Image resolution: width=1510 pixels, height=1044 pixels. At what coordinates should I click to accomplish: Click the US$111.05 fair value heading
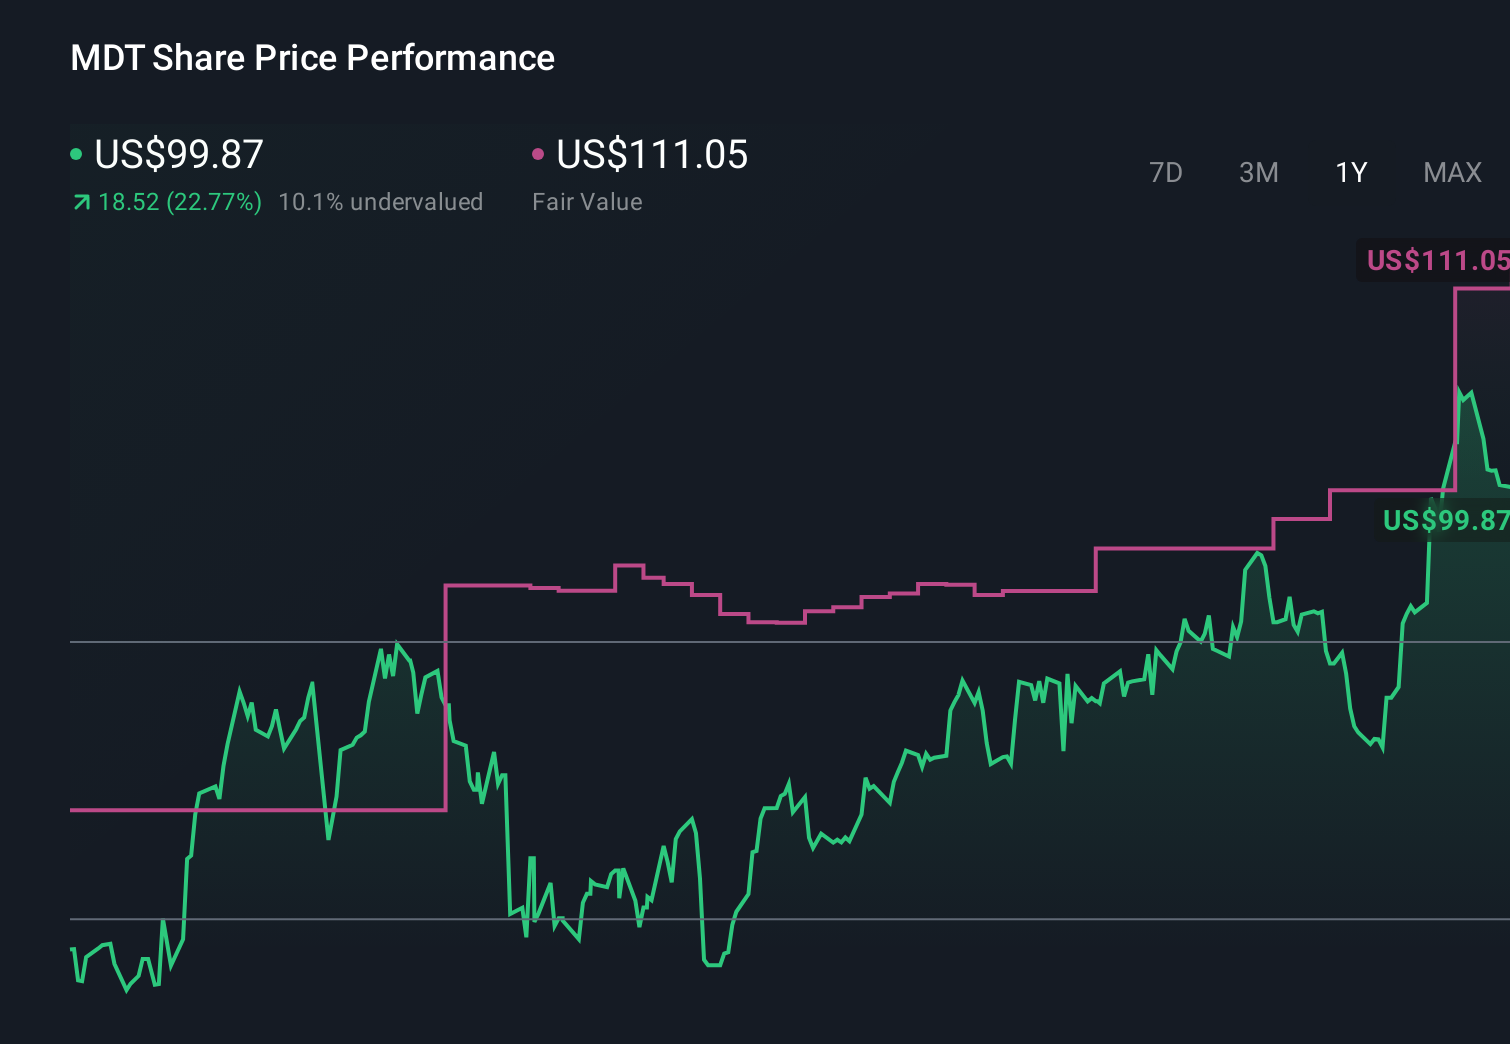(651, 155)
